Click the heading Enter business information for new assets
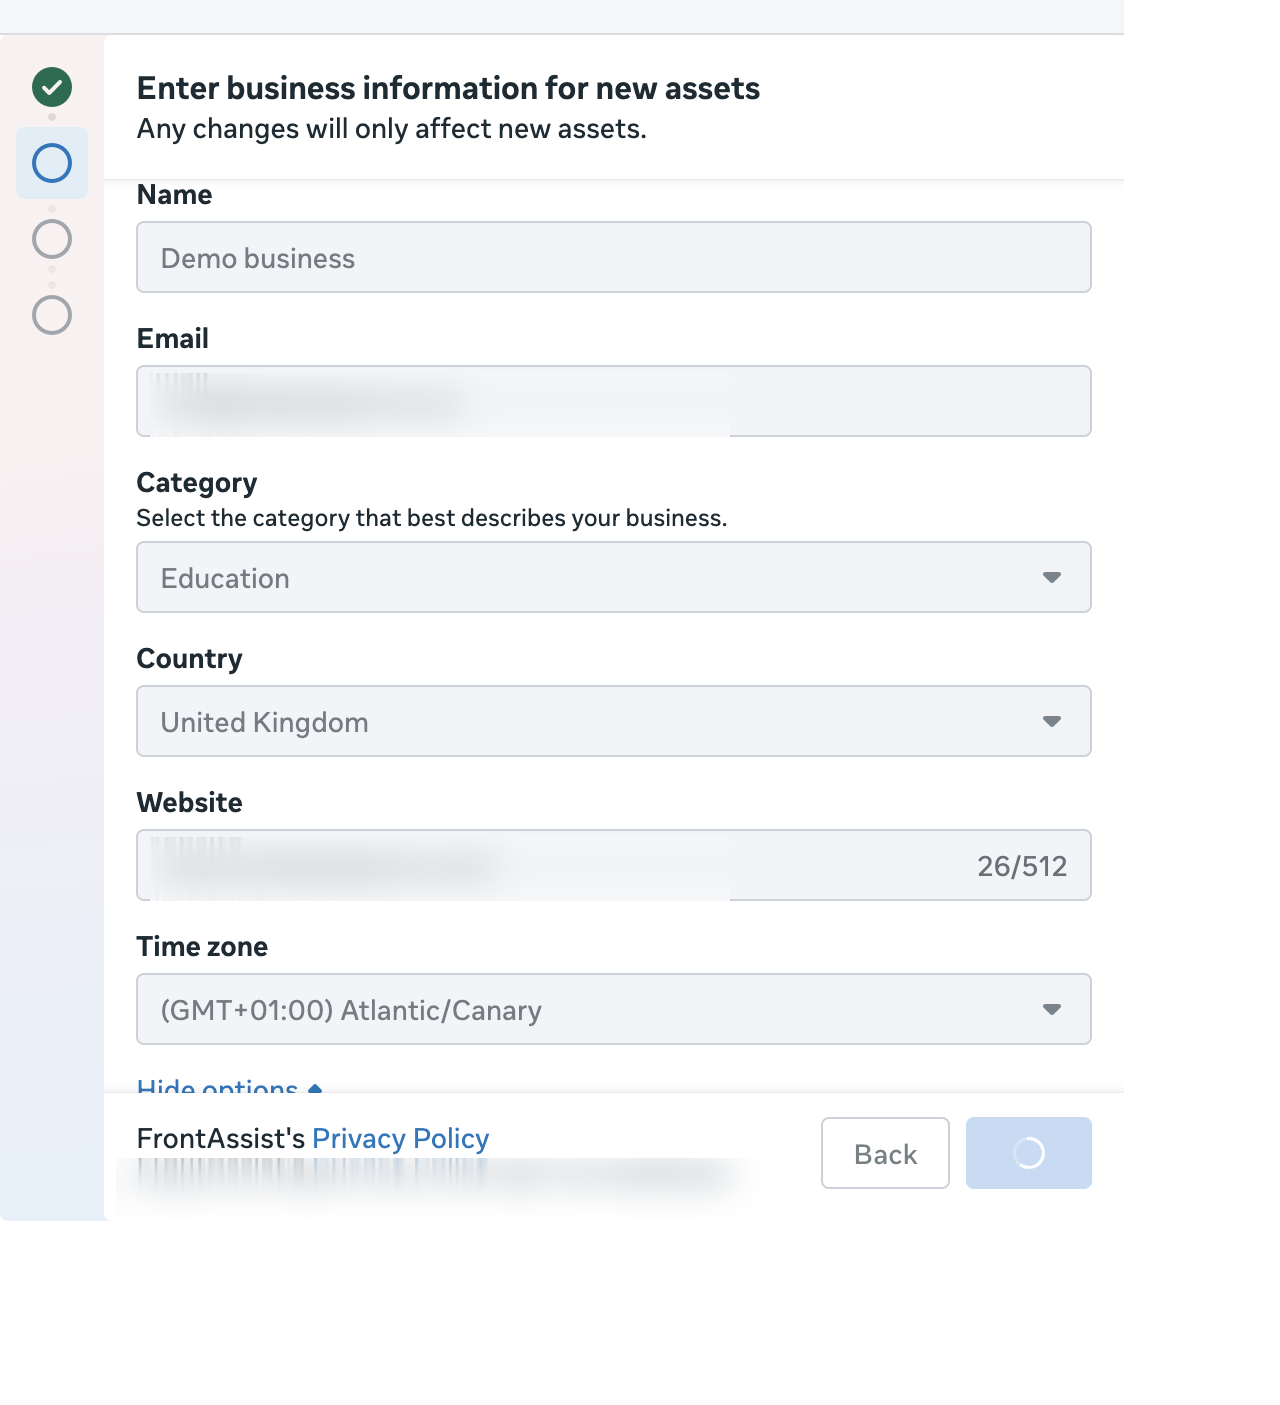The height and width of the screenshot is (1405, 1280). (448, 88)
